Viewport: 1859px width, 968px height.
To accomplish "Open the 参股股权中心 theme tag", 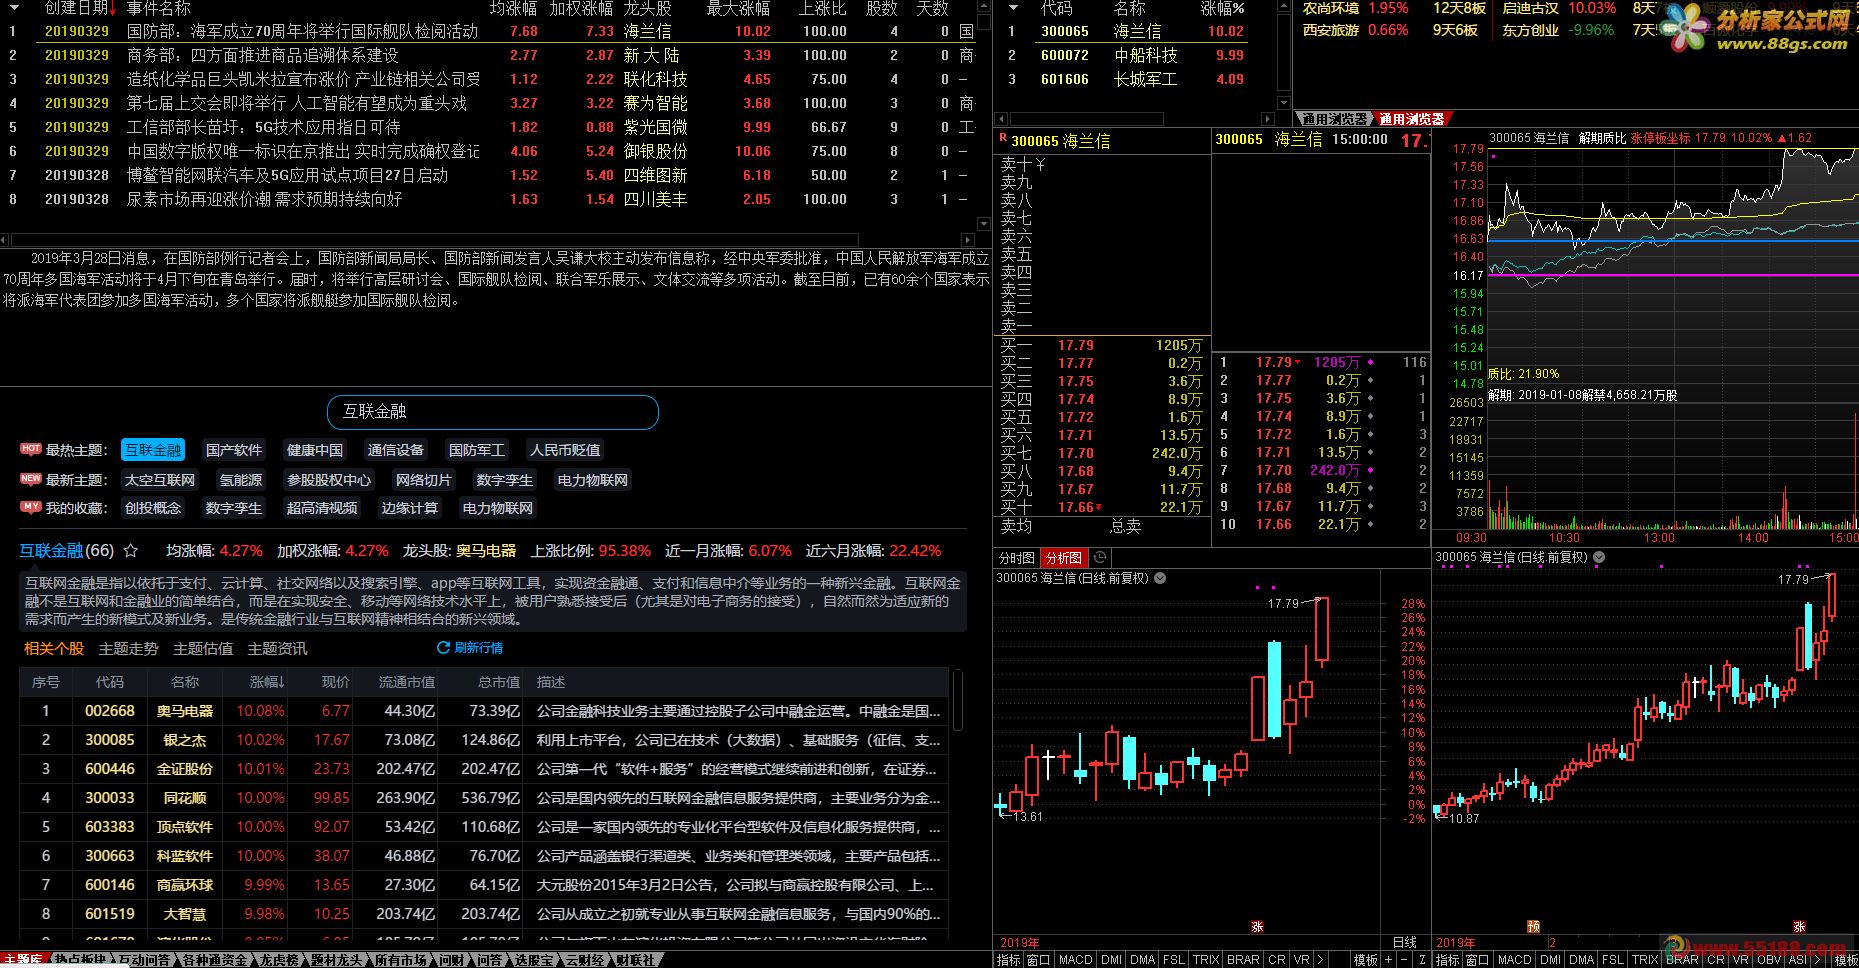I will pos(329,480).
